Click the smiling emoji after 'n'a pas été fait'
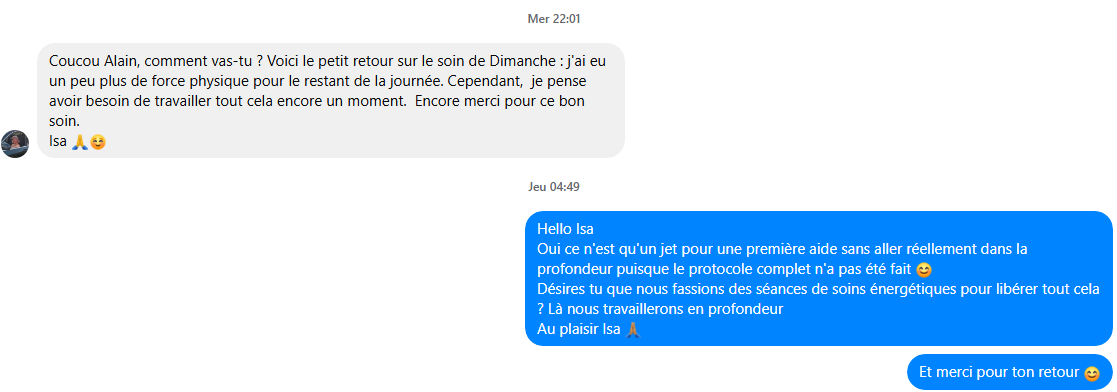 tap(924, 270)
